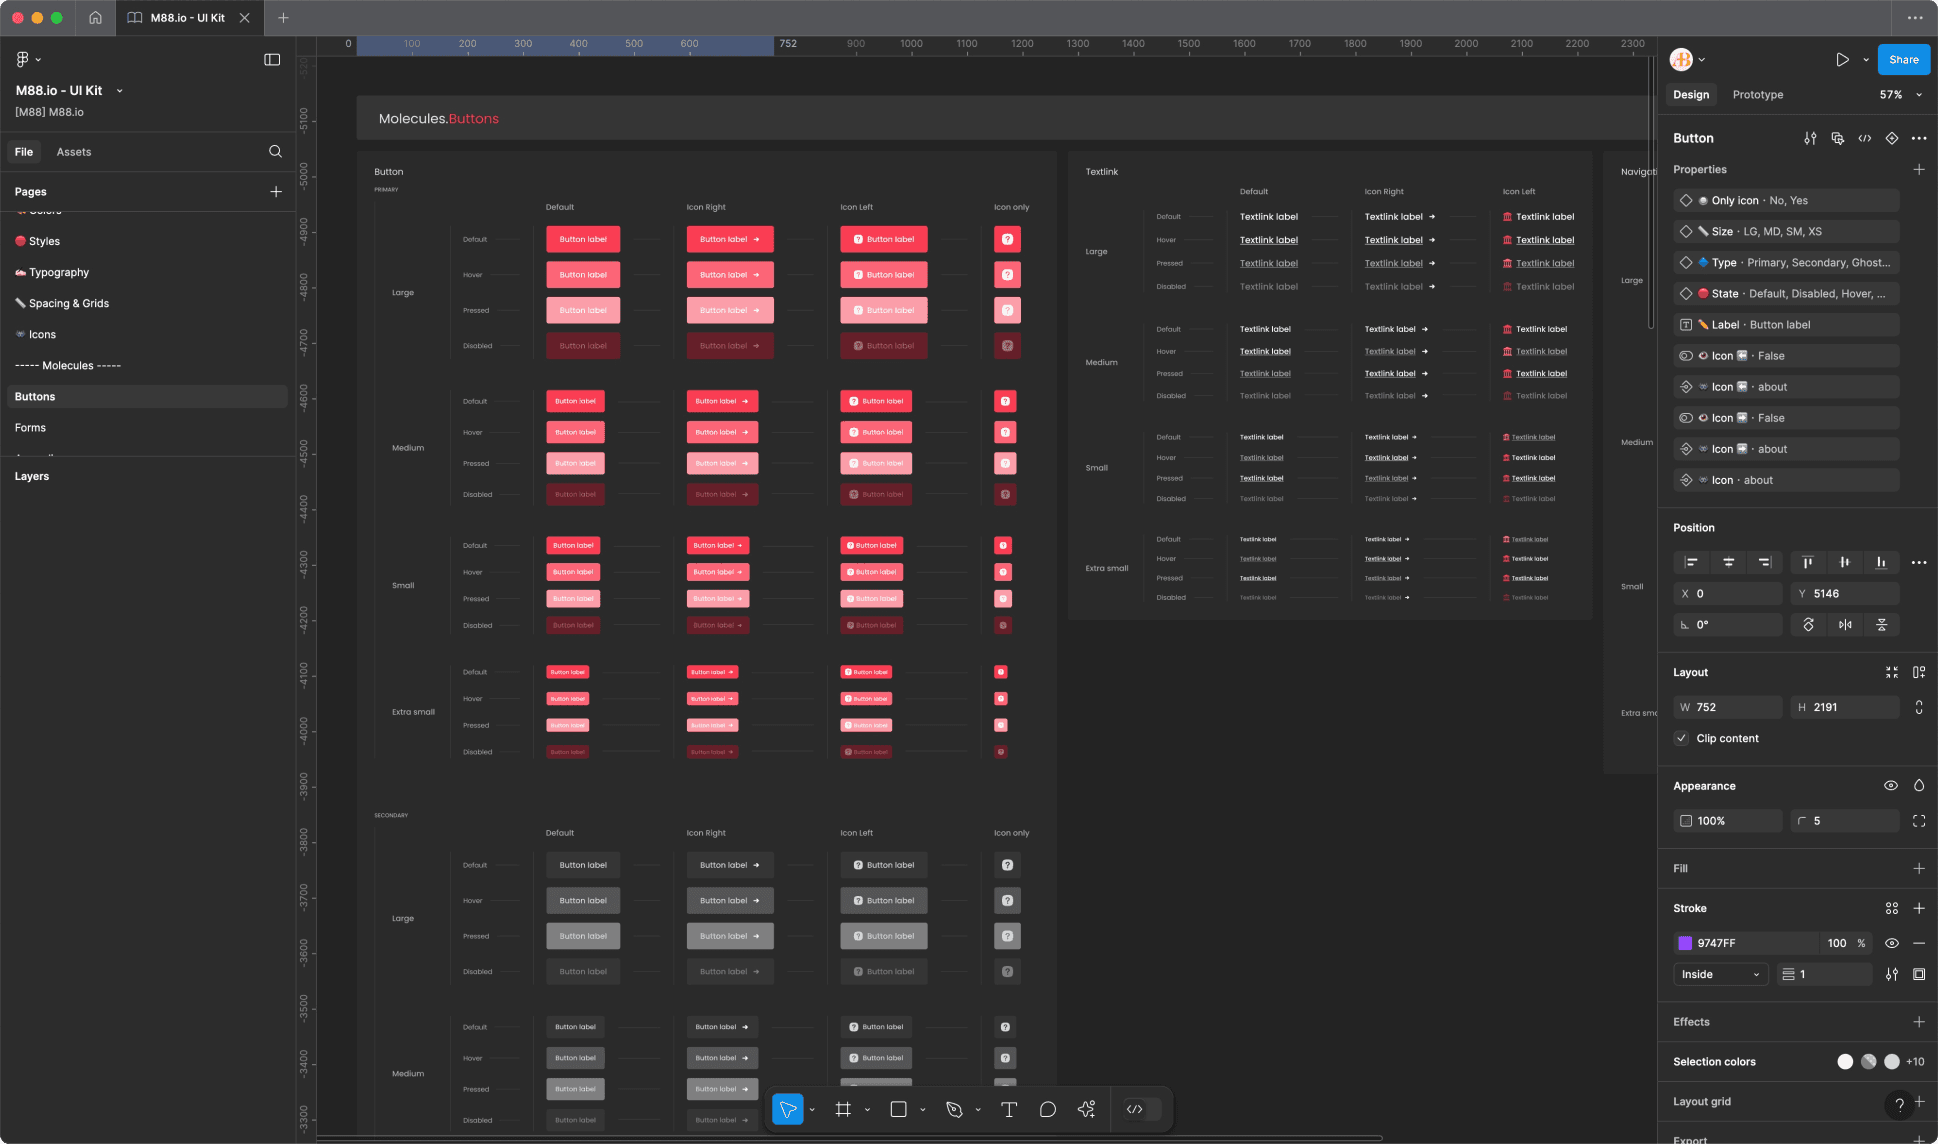Image resolution: width=1938 pixels, height=1144 pixels.
Task: Open component property sliders beside Button heading
Action: (1810, 138)
